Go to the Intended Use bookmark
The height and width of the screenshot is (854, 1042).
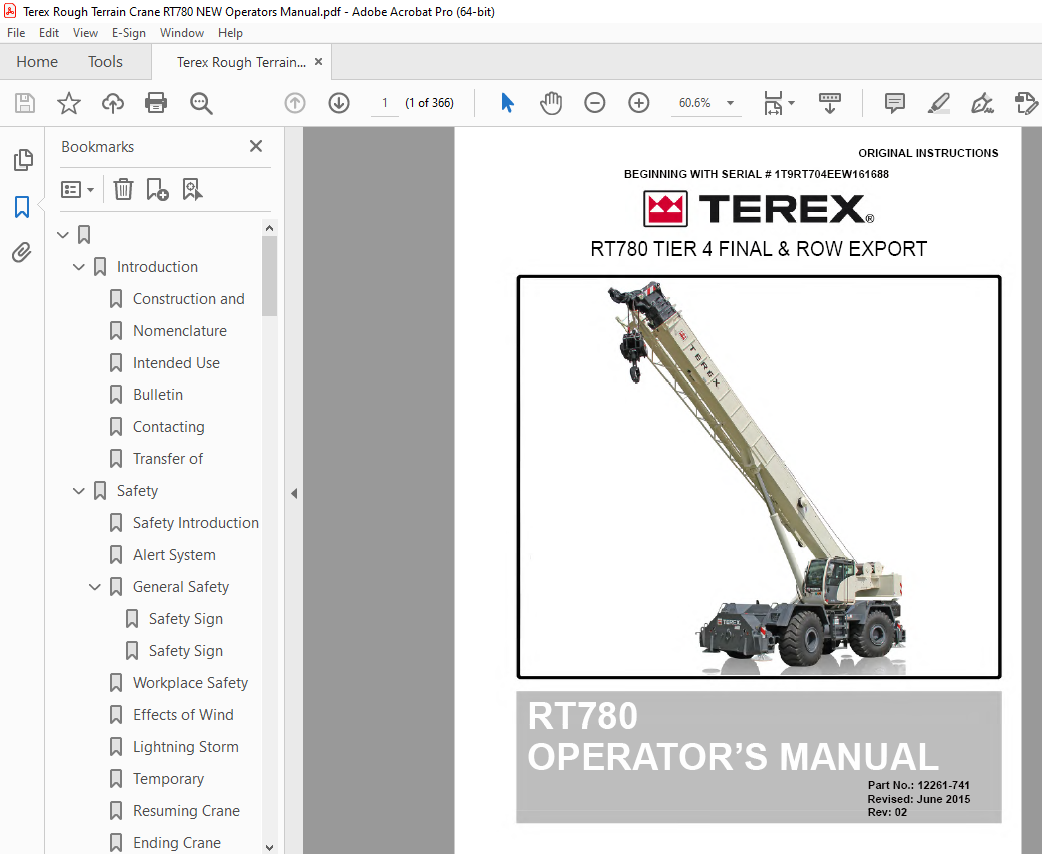tap(176, 363)
